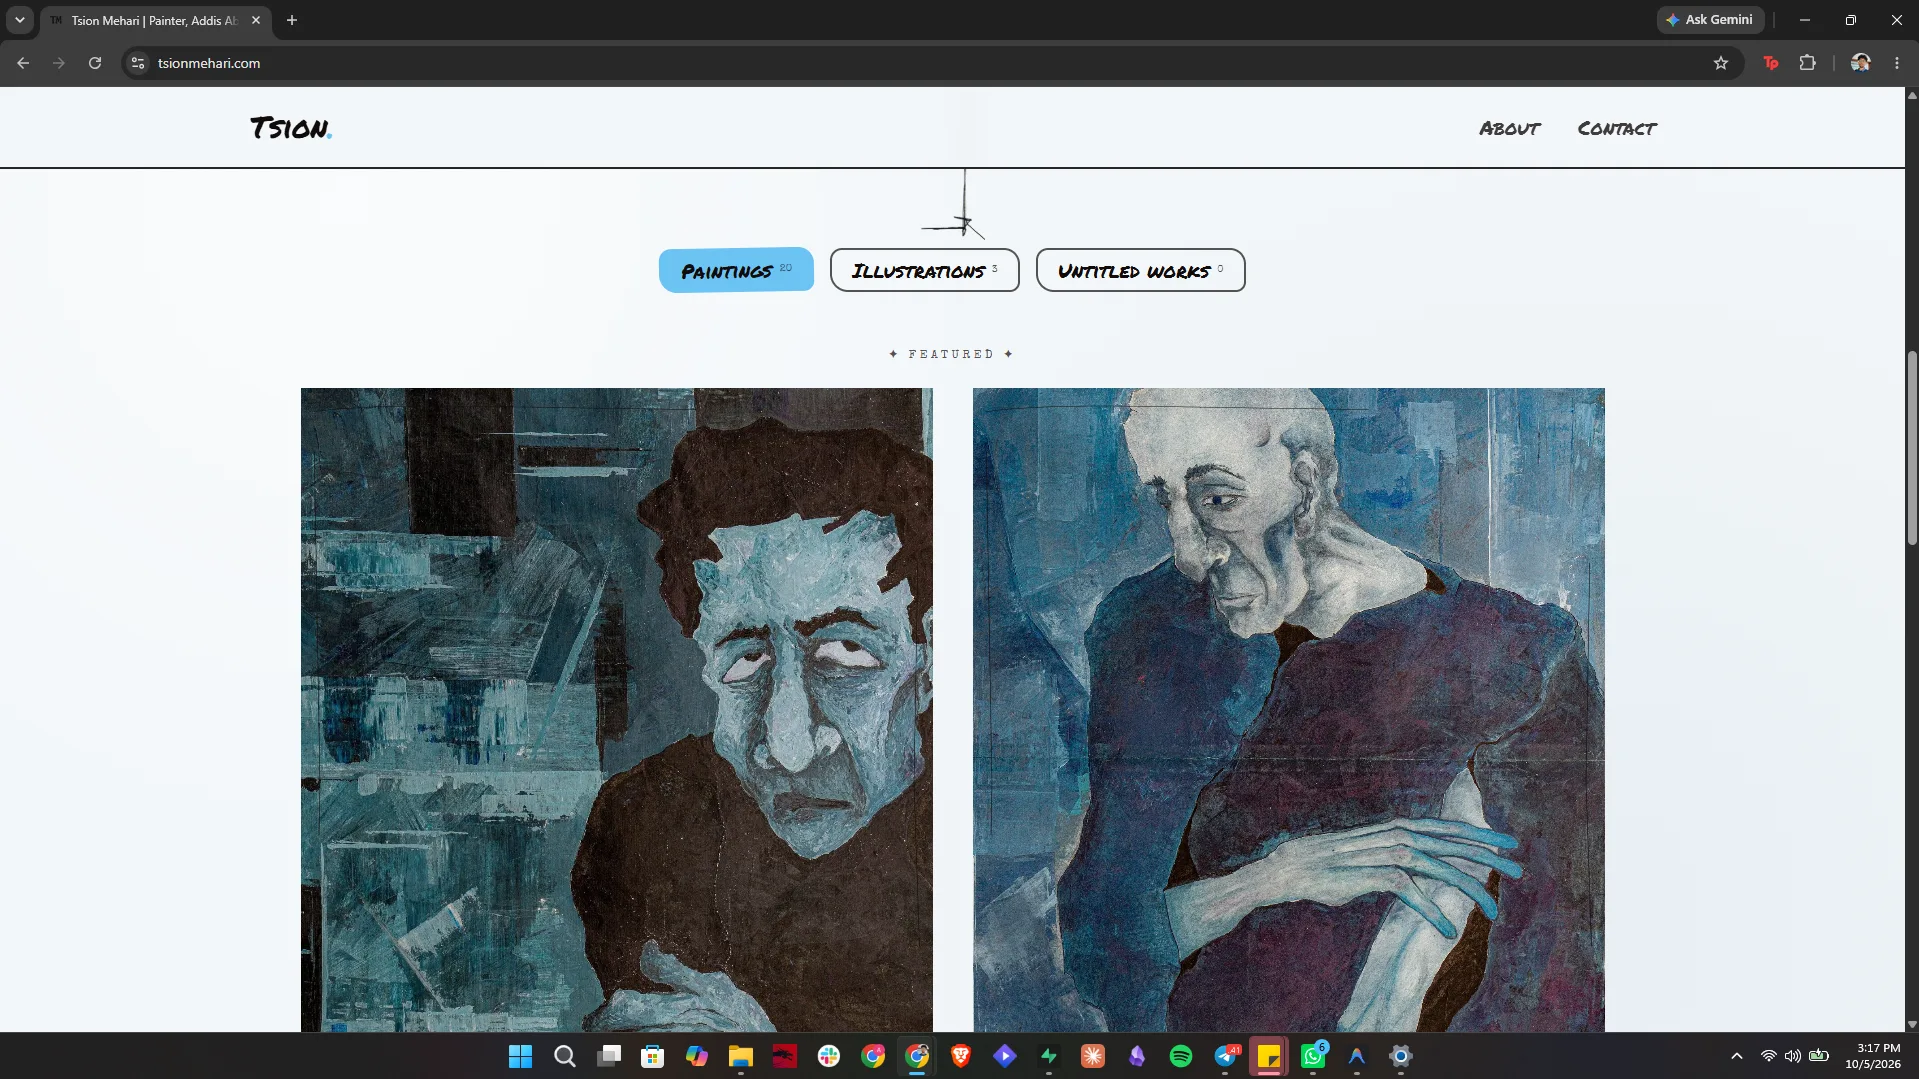
Task: Show hidden system tray icons
Action: 1736,1056
